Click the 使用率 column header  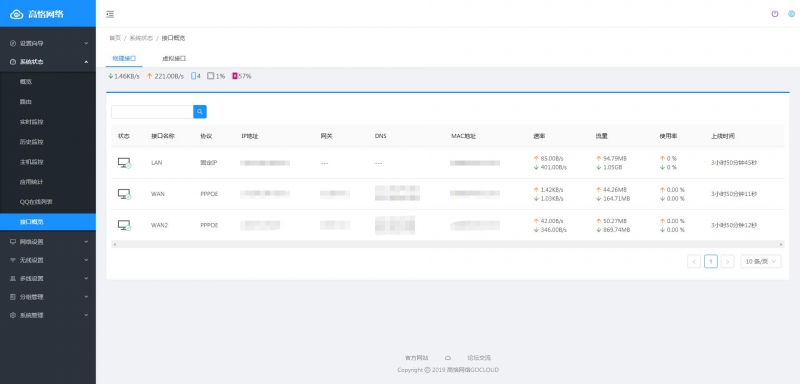668,136
